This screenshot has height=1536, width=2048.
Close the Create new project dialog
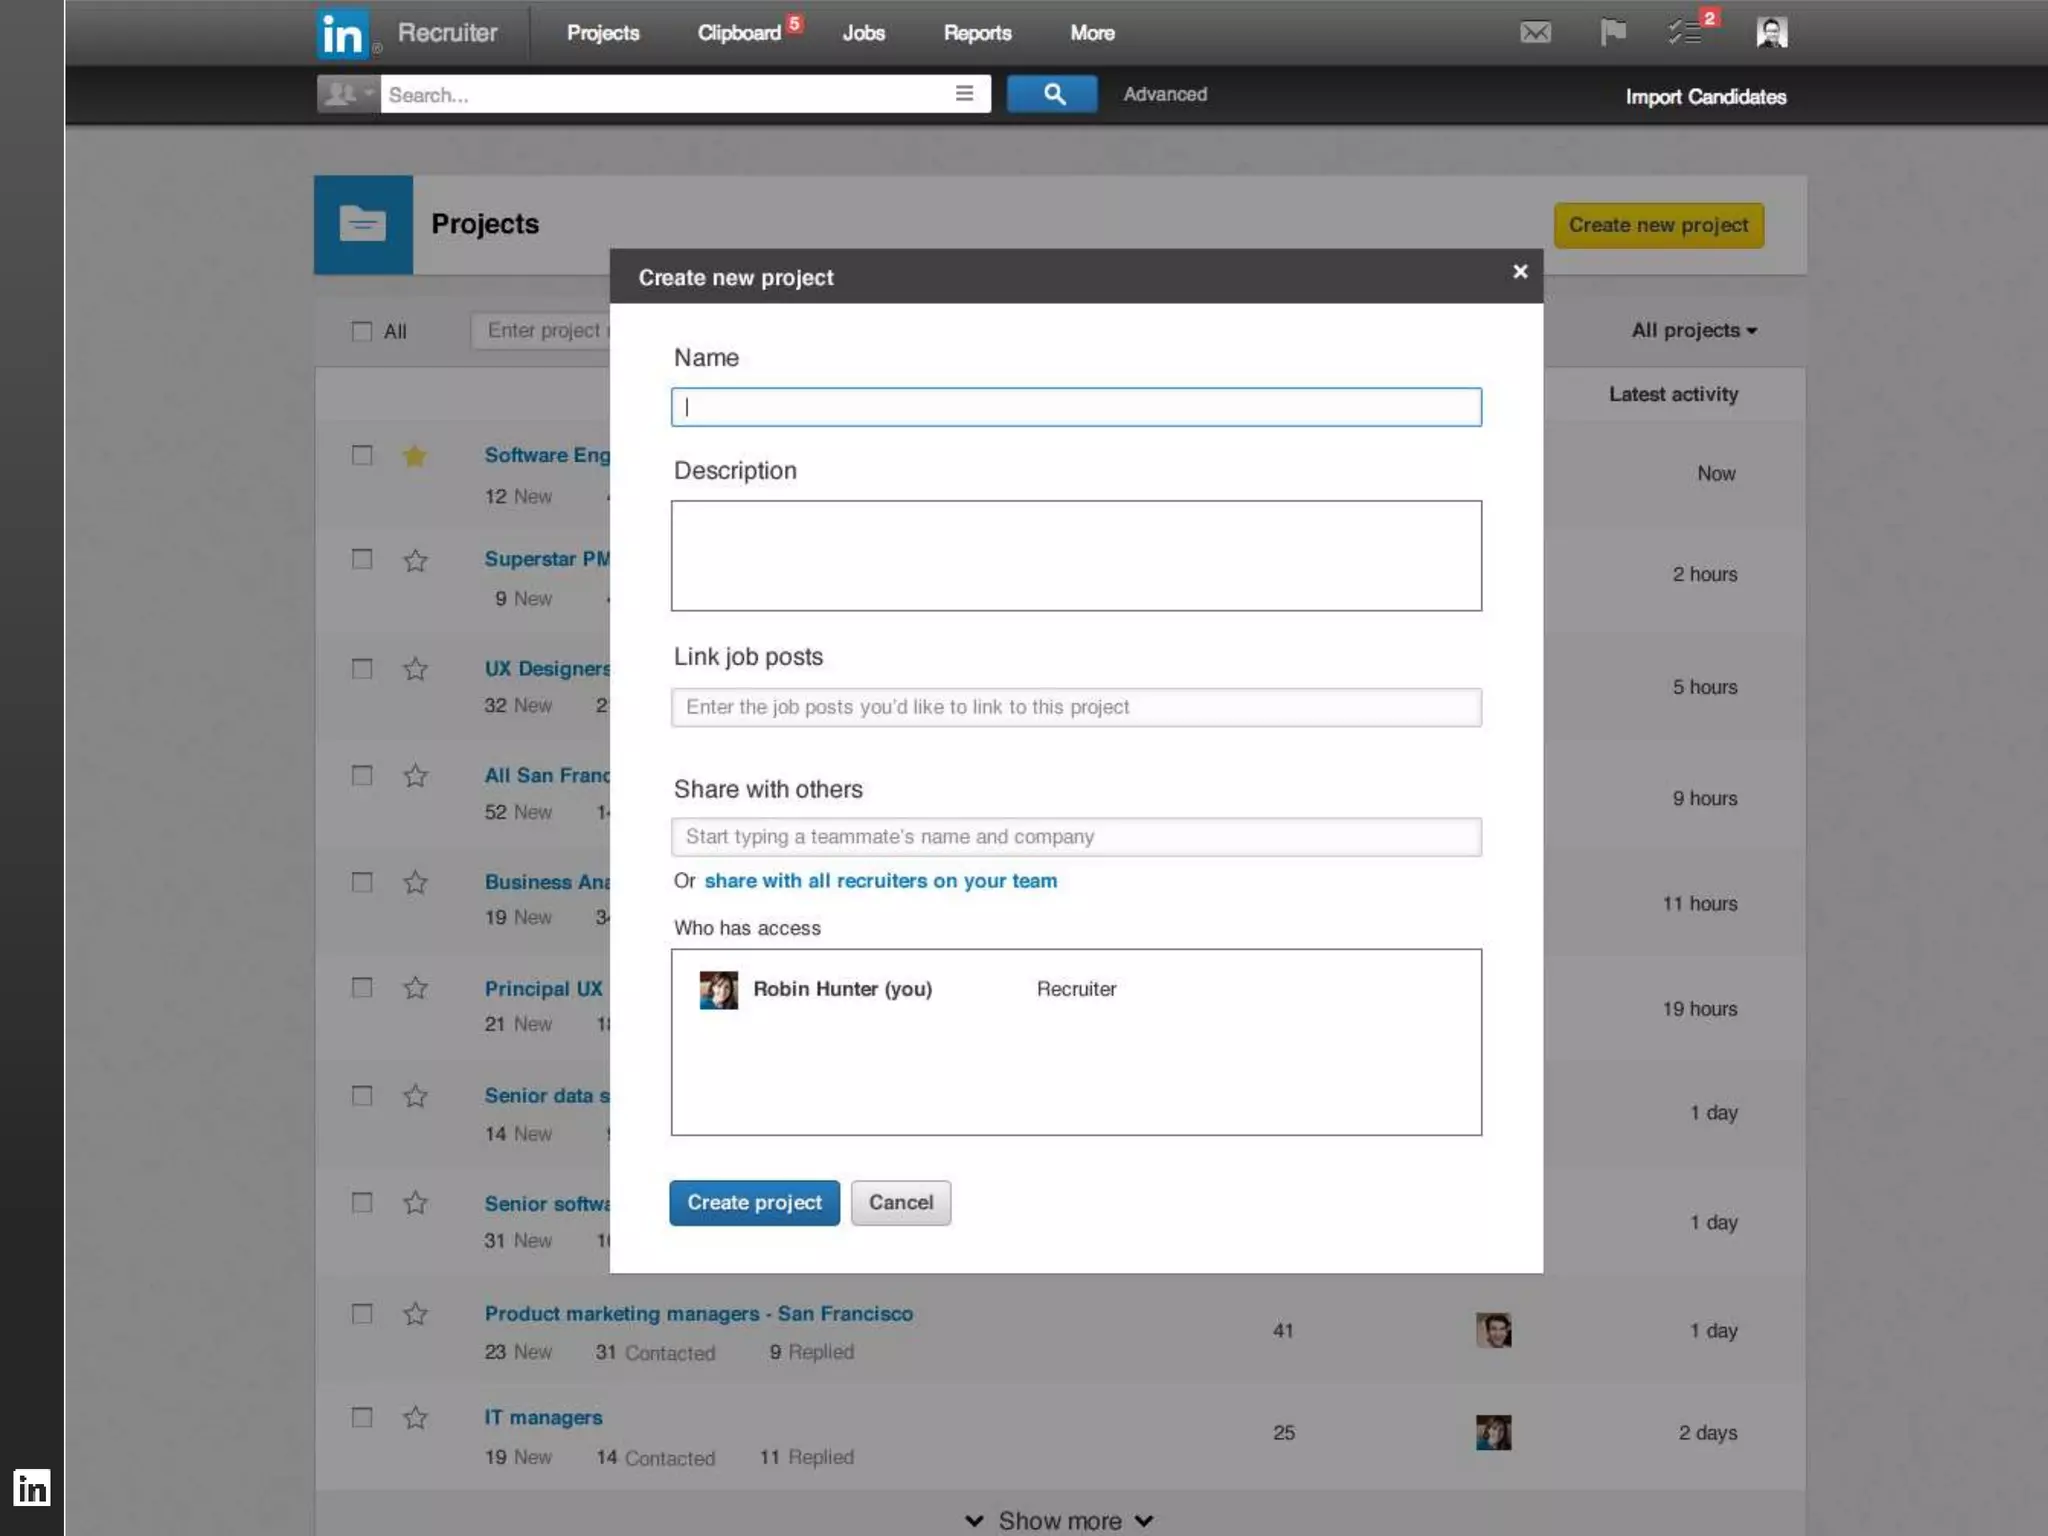click(x=1520, y=272)
